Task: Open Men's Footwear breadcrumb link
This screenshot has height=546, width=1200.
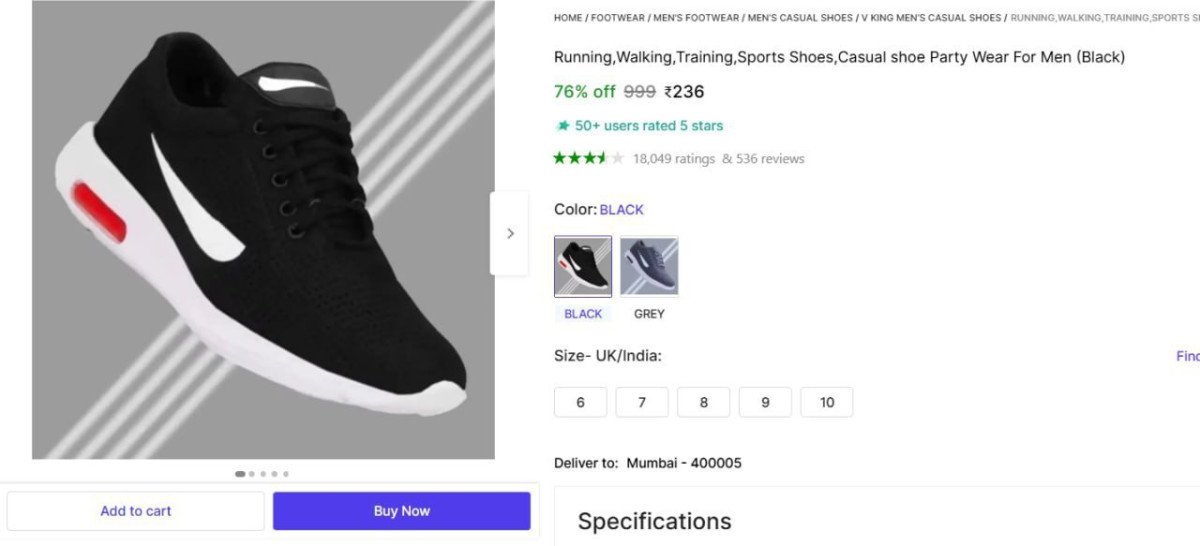Action: coord(696,18)
